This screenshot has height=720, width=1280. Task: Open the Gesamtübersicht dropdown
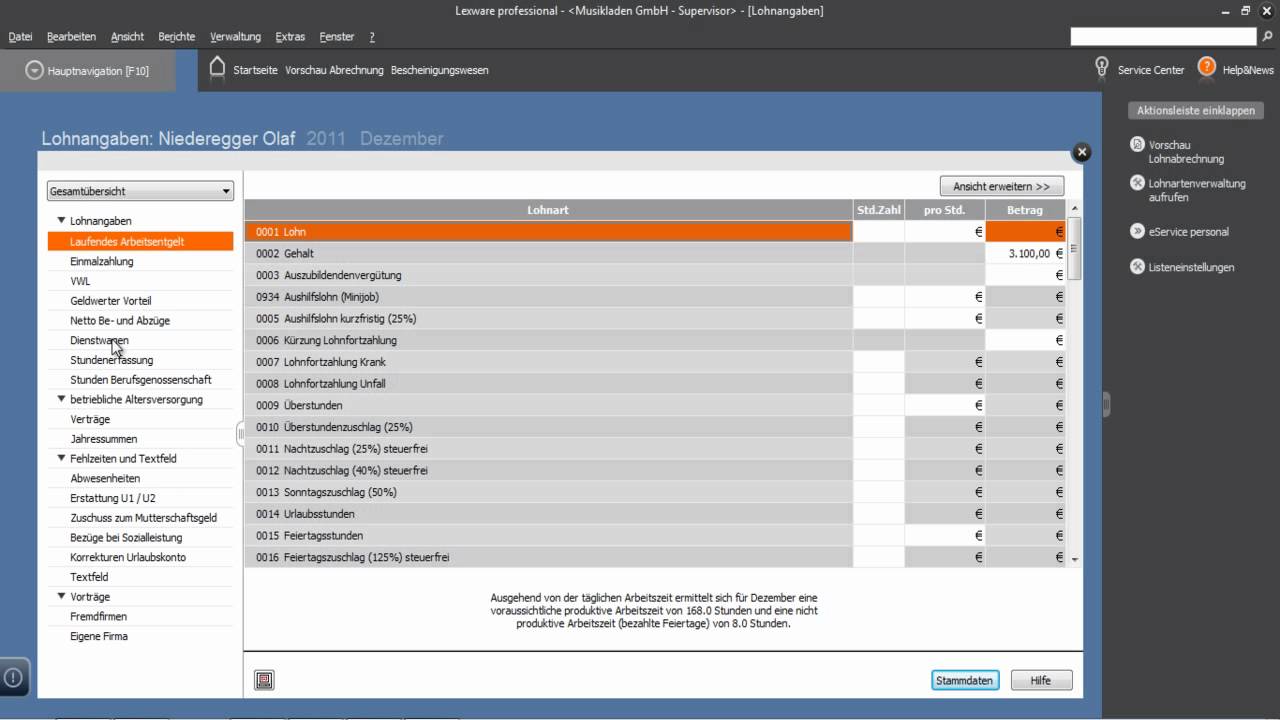[x=140, y=191]
